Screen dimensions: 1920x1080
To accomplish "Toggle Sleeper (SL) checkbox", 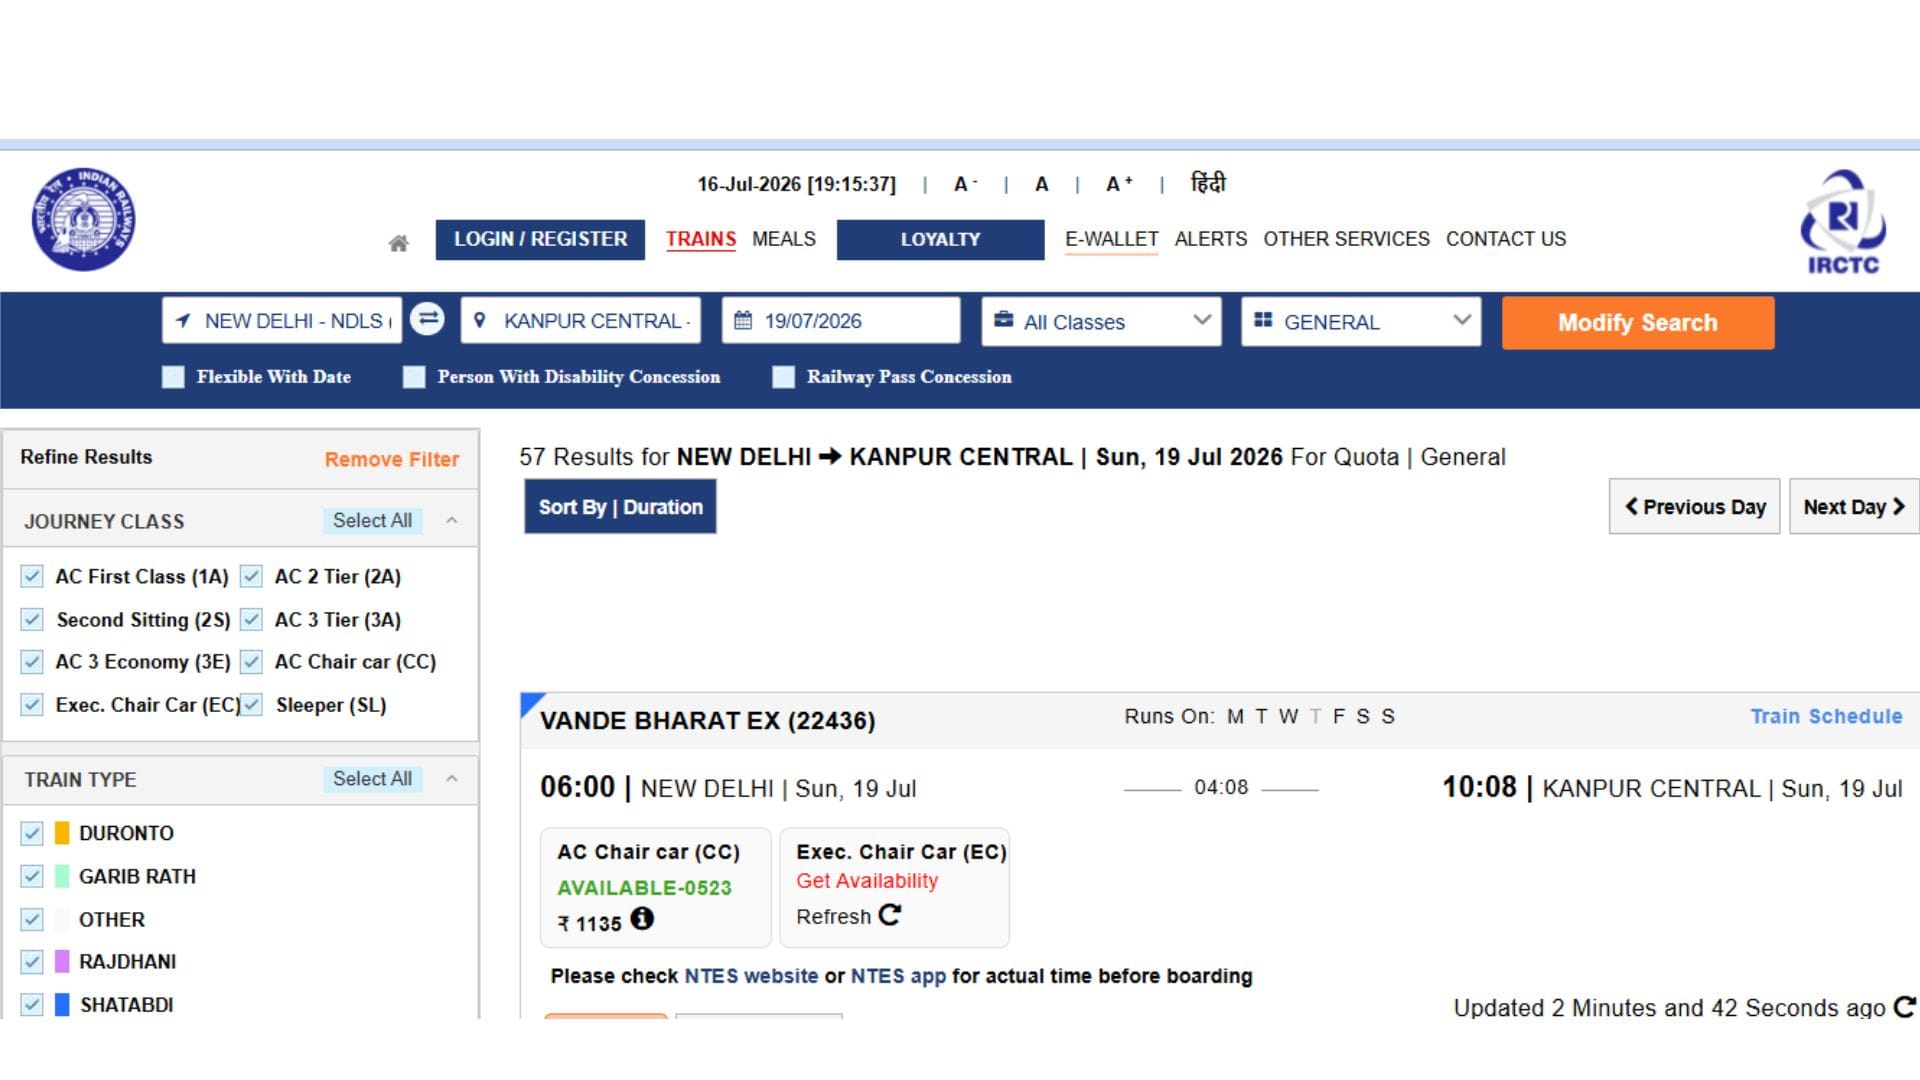I will tap(251, 704).
